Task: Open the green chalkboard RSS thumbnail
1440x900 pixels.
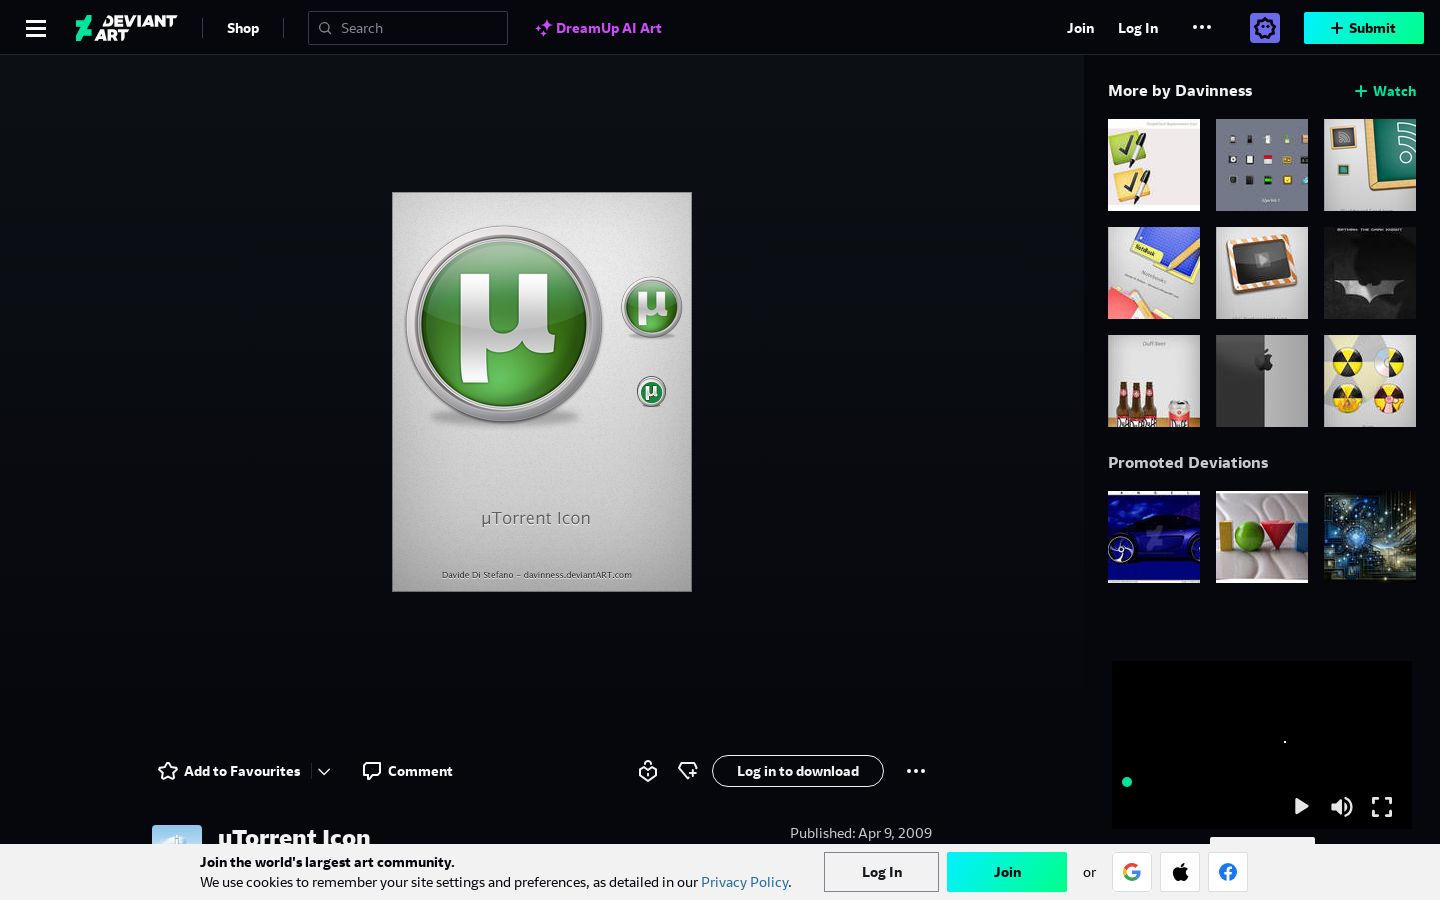Action: (1370, 165)
